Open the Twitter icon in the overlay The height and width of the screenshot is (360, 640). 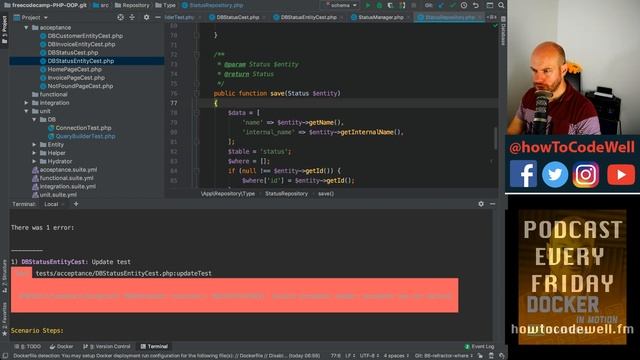pos(555,174)
